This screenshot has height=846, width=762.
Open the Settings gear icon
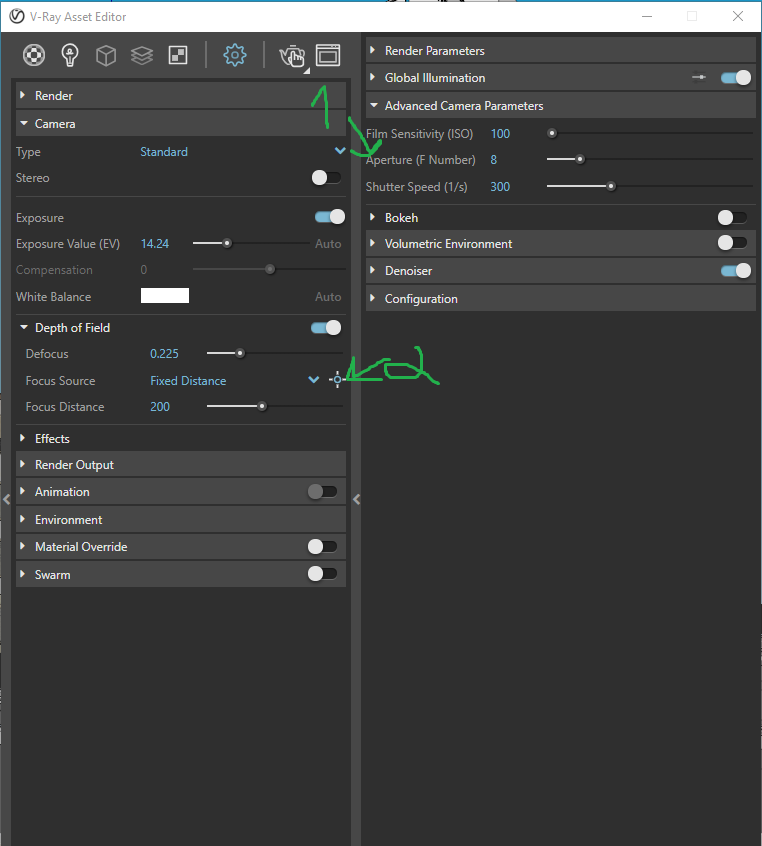[x=235, y=55]
